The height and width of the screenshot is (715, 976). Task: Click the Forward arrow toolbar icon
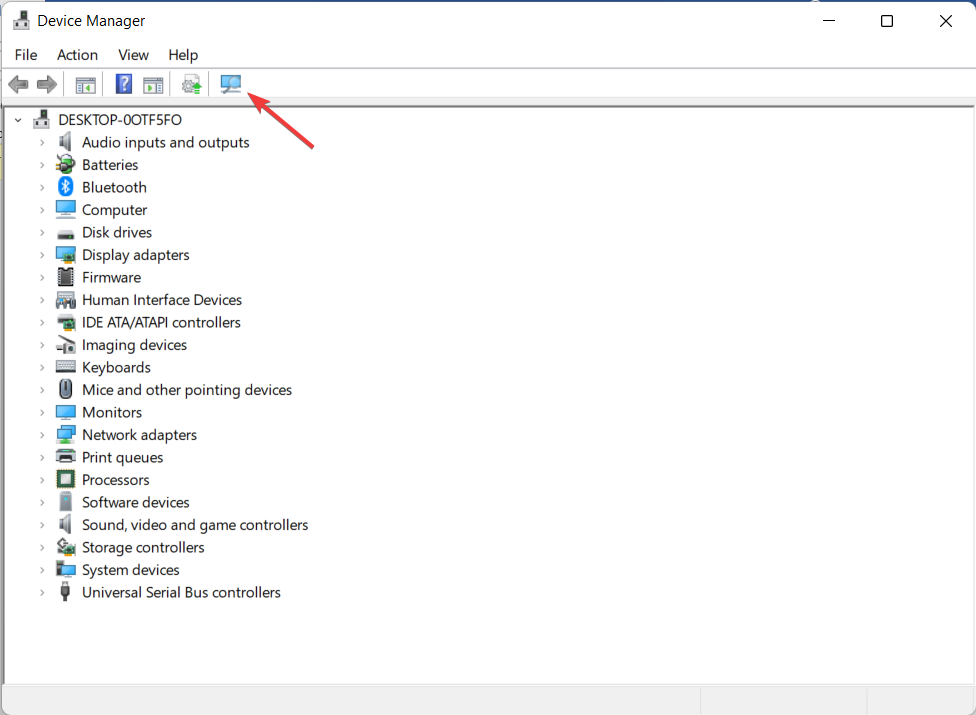[x=47, y=84]
